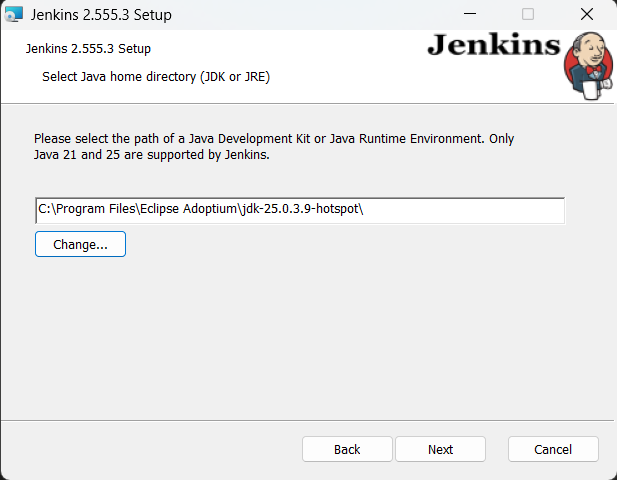
Task: Click the window title 'Jenkins 2.555.3 Setup'
Action: [101, 15]
